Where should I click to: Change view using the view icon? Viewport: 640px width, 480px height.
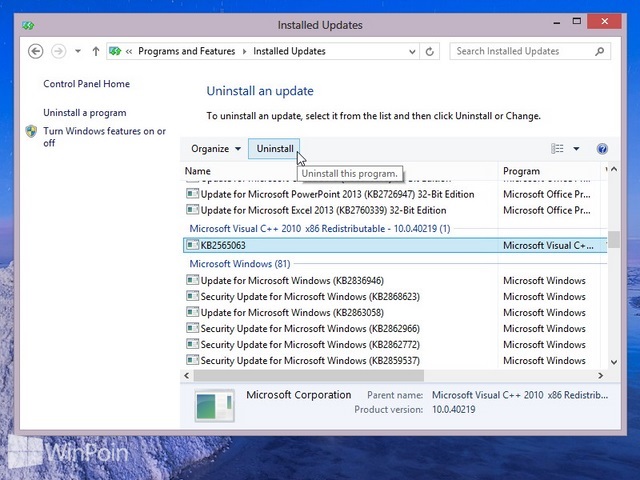(x=557, y=149)
